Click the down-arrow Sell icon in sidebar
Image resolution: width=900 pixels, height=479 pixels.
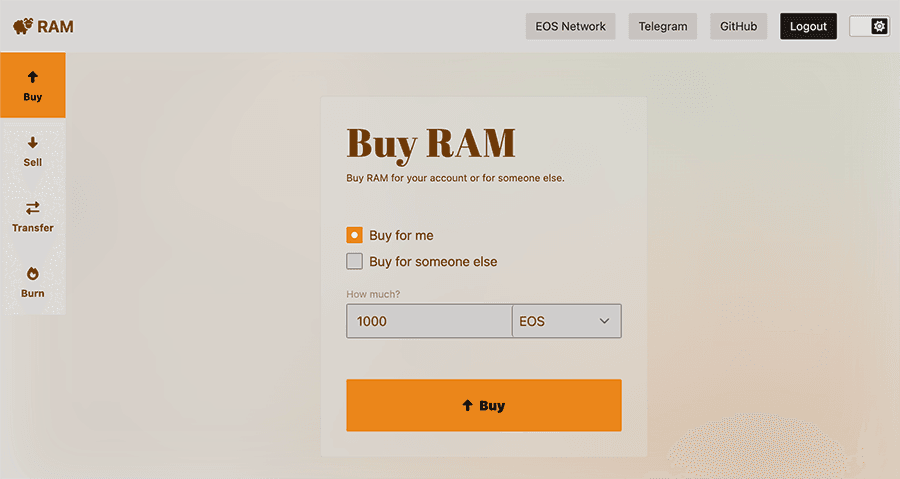32,143
